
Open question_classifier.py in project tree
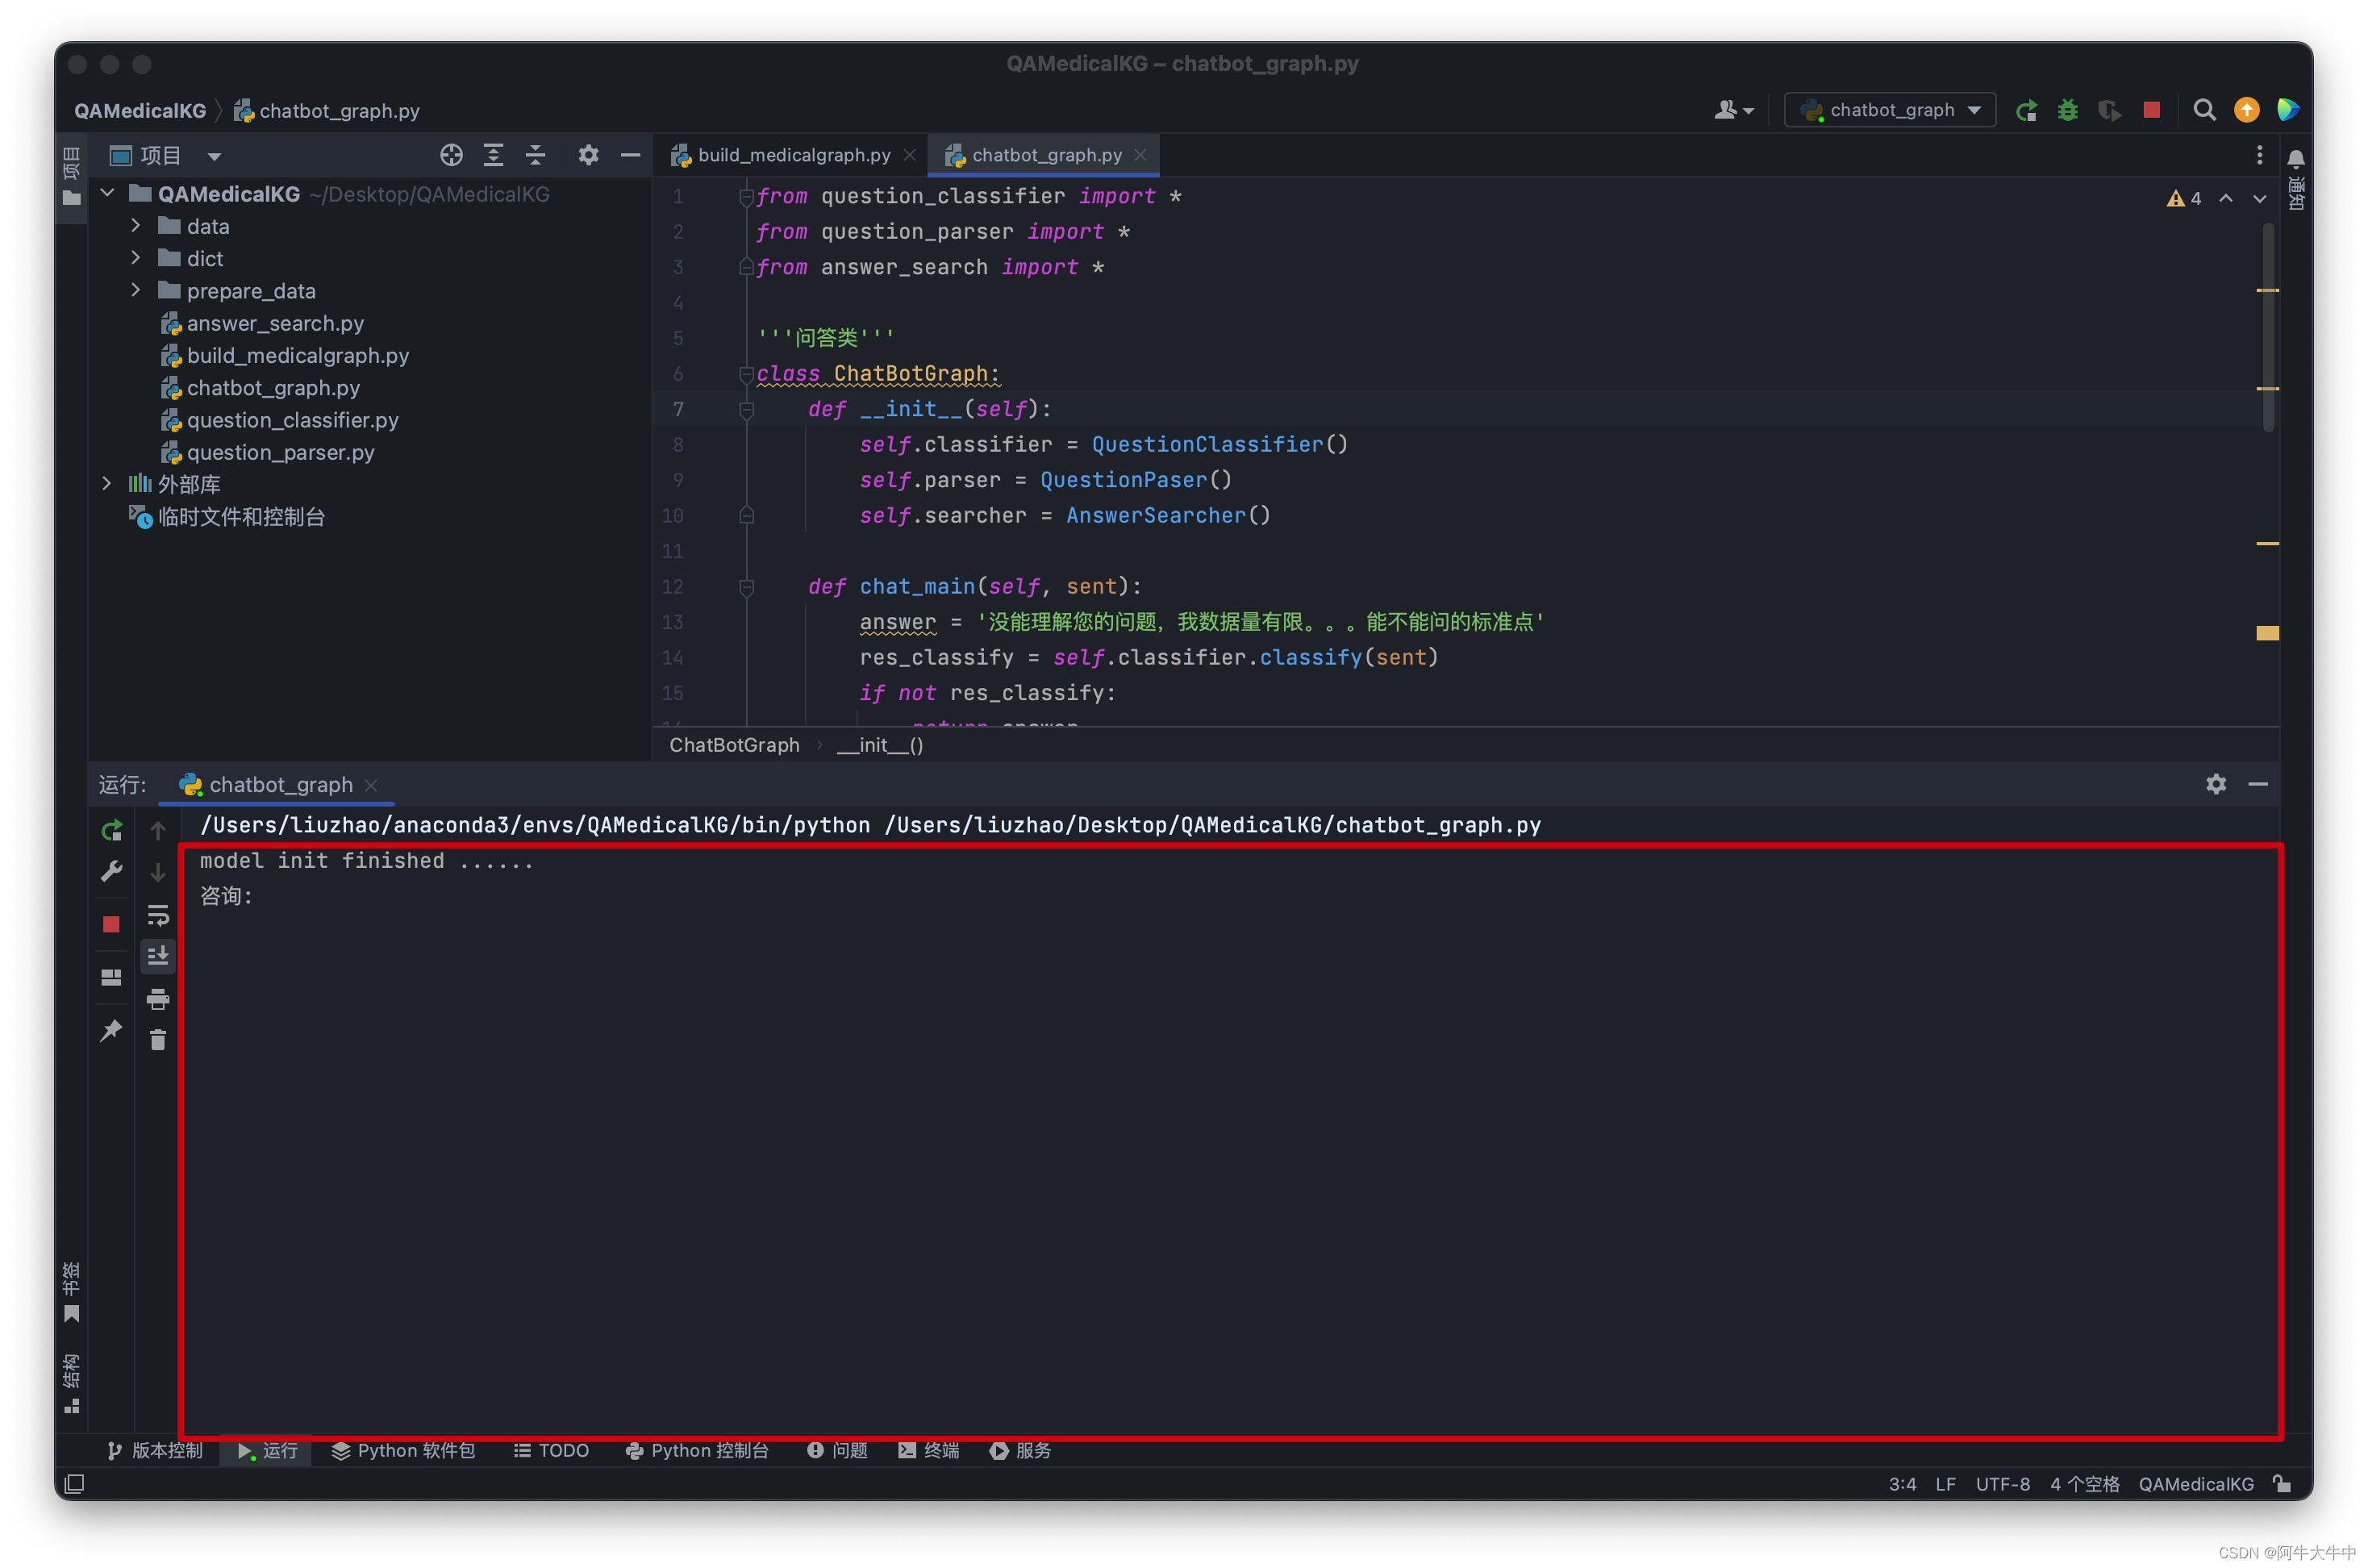[292, 420]
